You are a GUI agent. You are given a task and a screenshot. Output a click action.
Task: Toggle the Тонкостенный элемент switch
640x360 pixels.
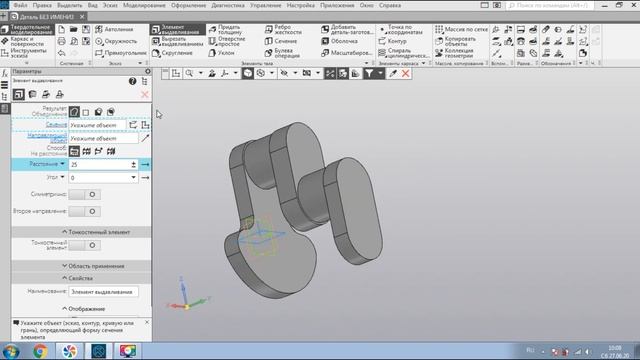coord(84,245)
